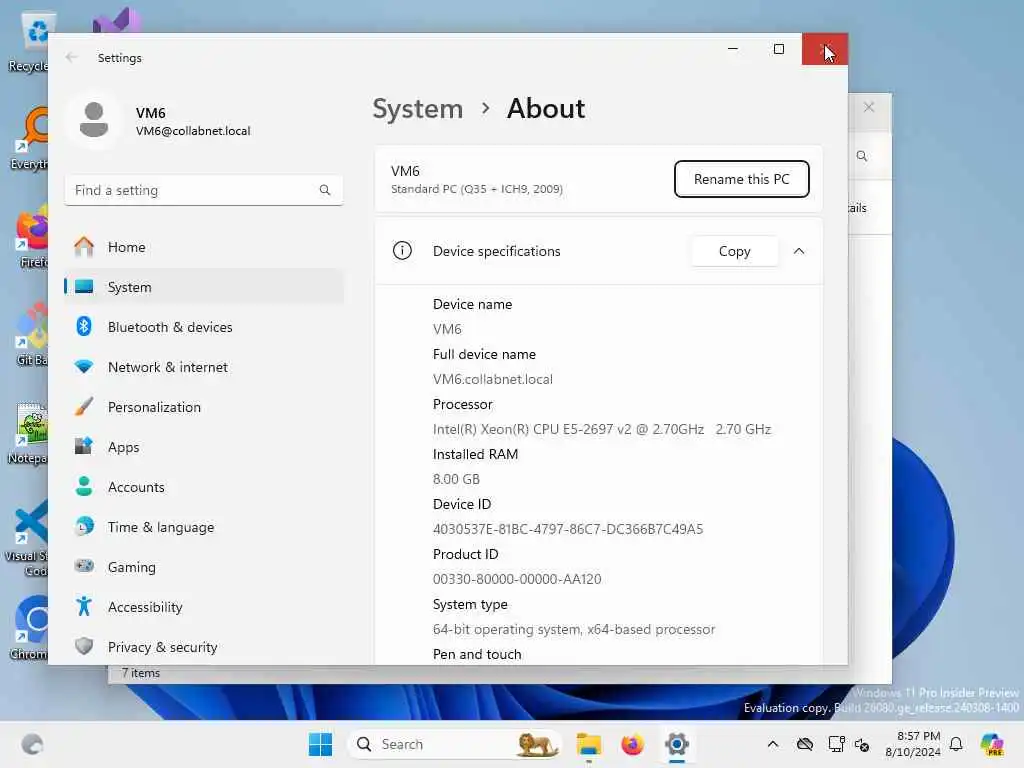
Task: Click the muted volume icon in system tray
Action: coord(862,744)
